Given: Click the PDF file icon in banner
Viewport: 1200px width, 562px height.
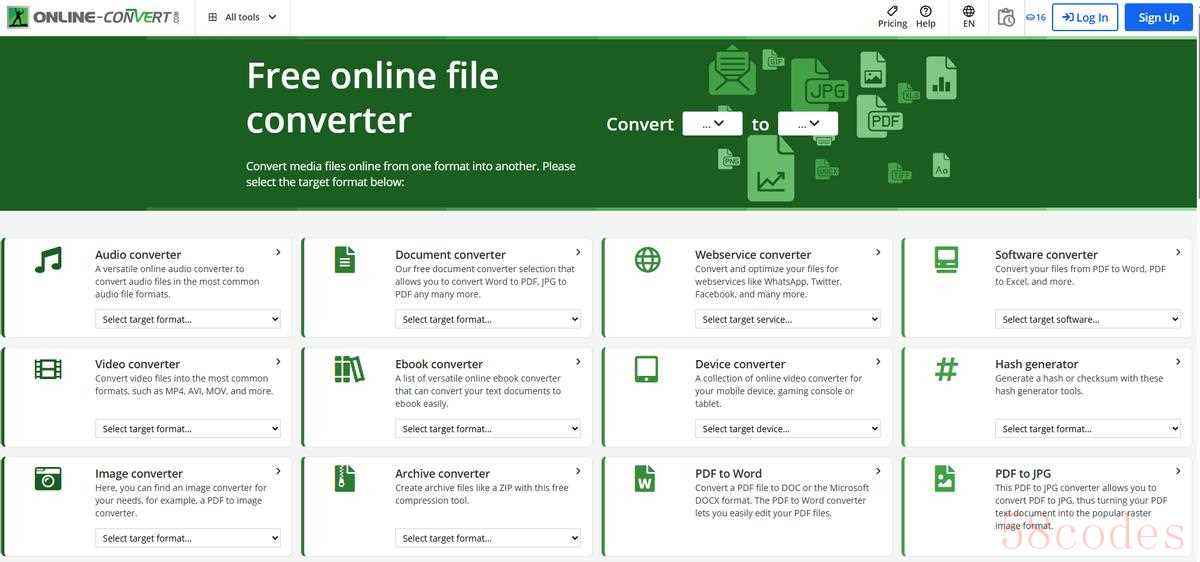Looking at the screenshot, I should 879,116.
